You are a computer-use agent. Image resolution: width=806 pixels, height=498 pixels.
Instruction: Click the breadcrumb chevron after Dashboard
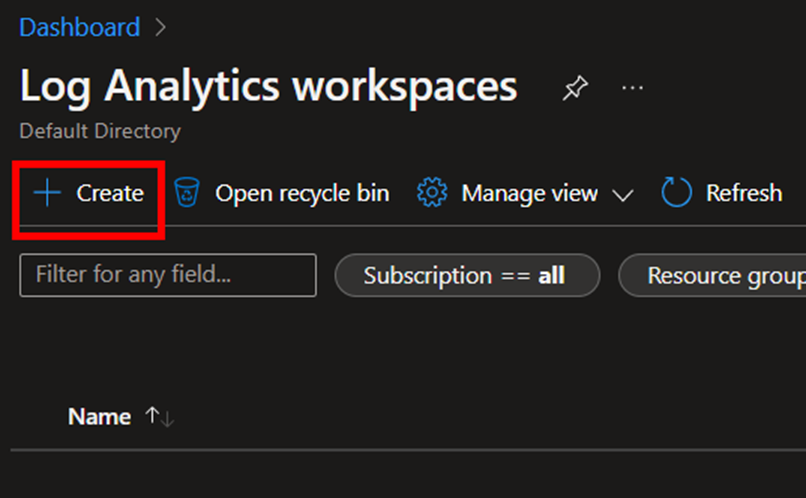click(160, 27)
